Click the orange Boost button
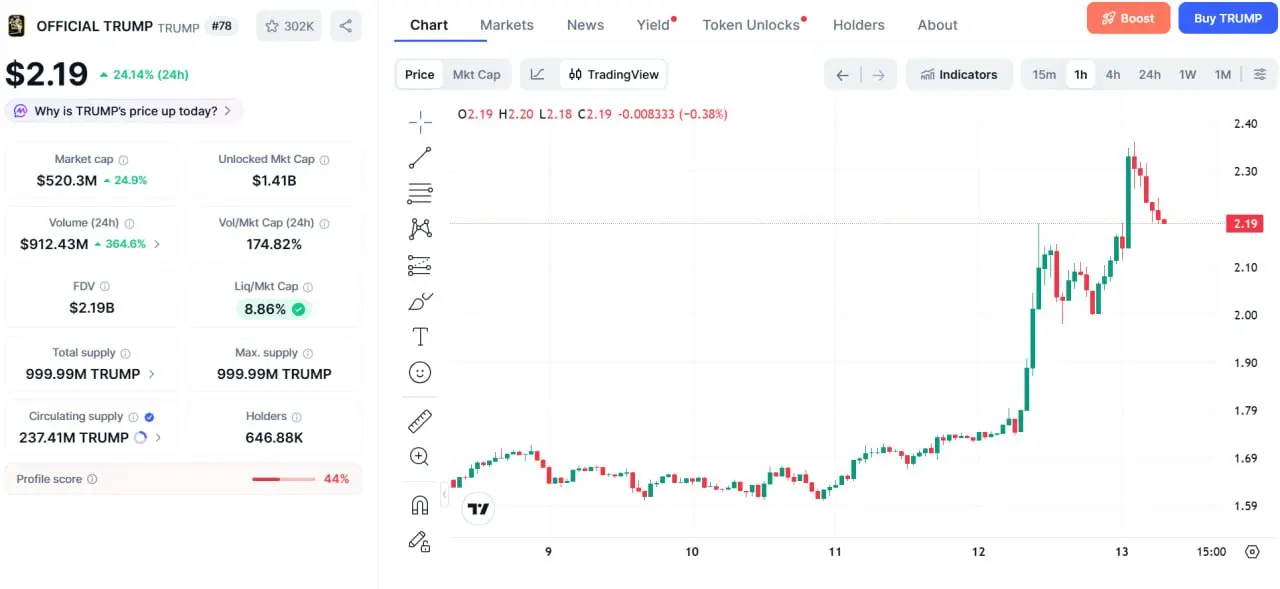 pos(1128,18)
